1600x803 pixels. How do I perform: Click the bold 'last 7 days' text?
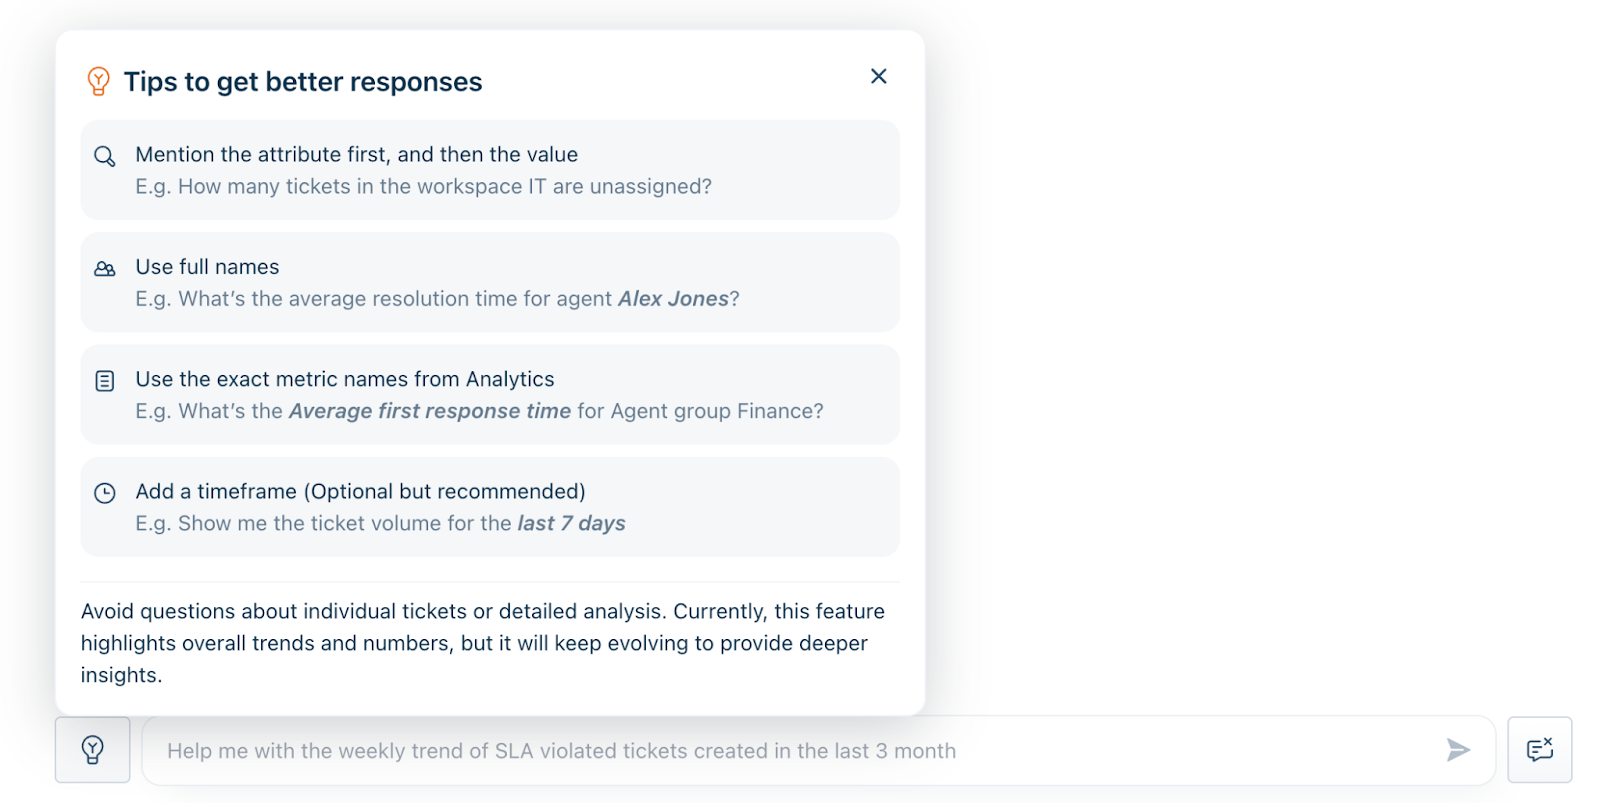pyautogui.click(x=571, y=523)
